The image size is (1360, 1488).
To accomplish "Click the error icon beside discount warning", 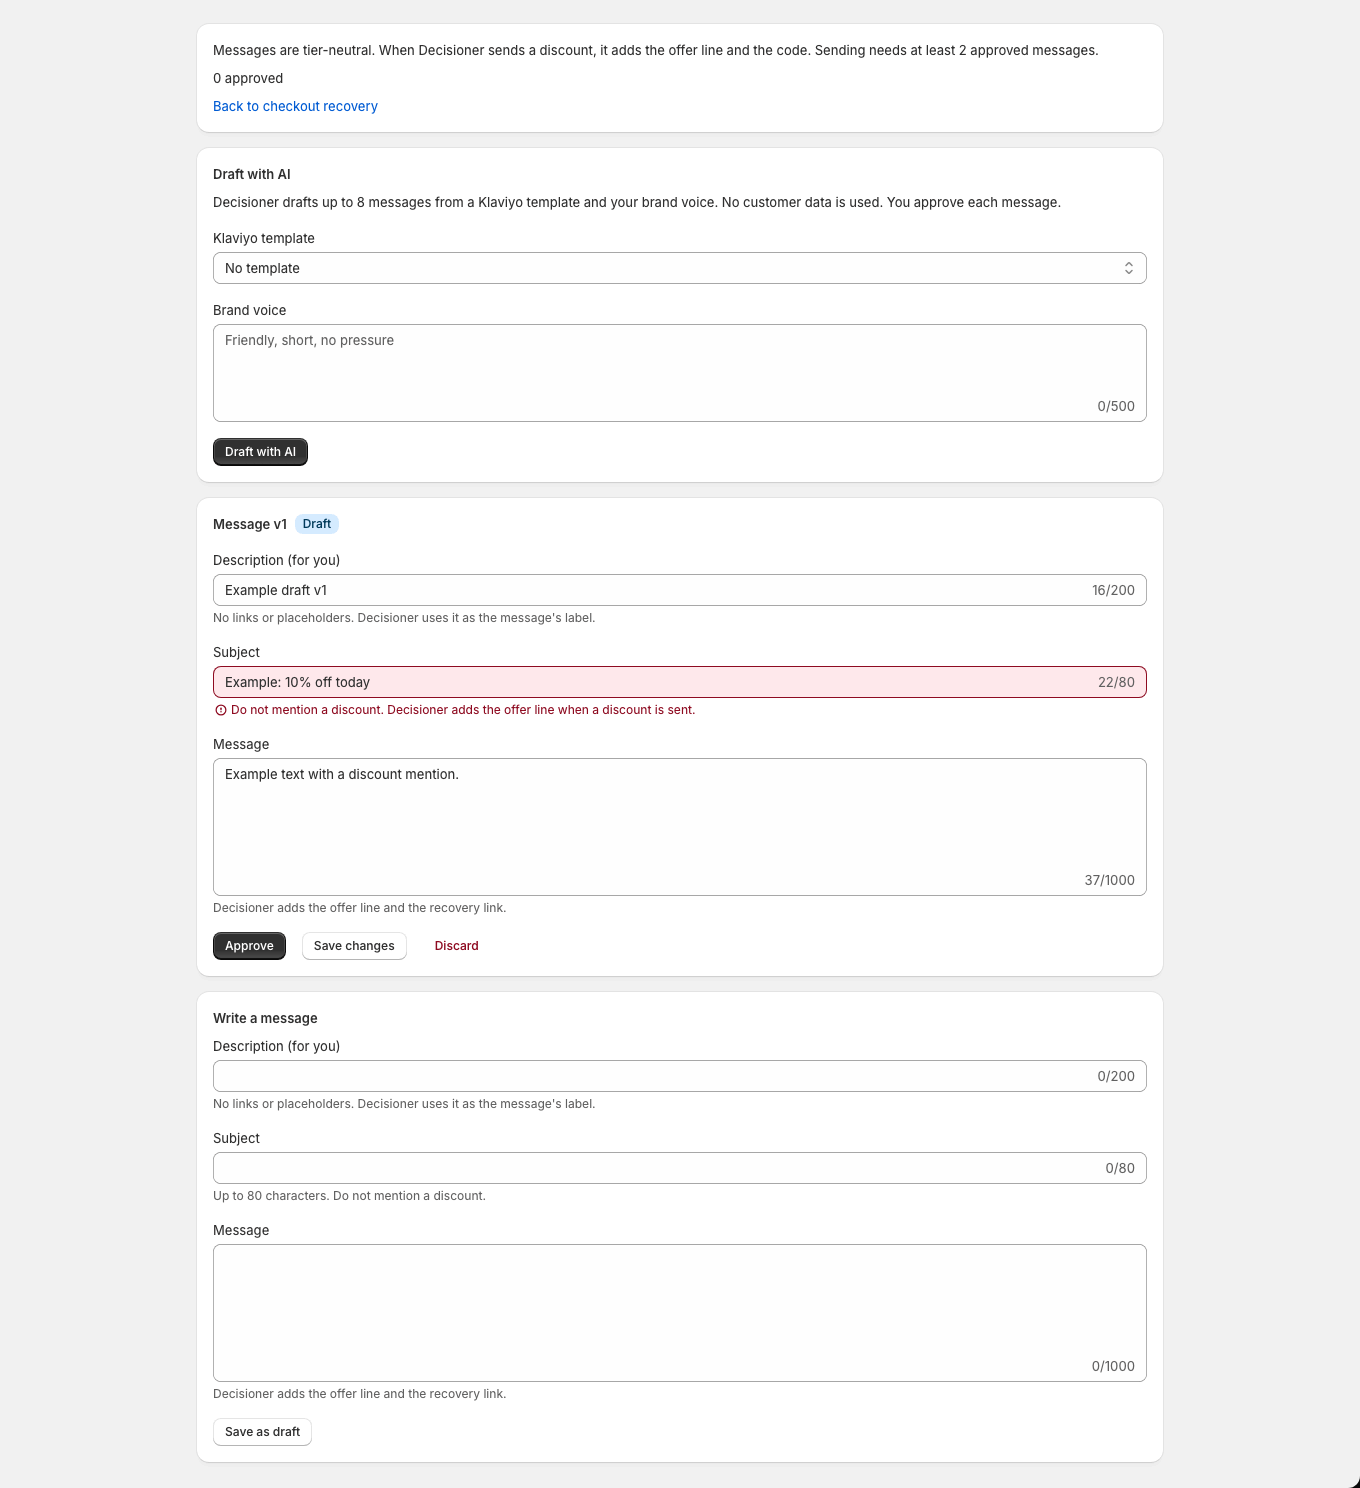I will [x=221, y=710].
